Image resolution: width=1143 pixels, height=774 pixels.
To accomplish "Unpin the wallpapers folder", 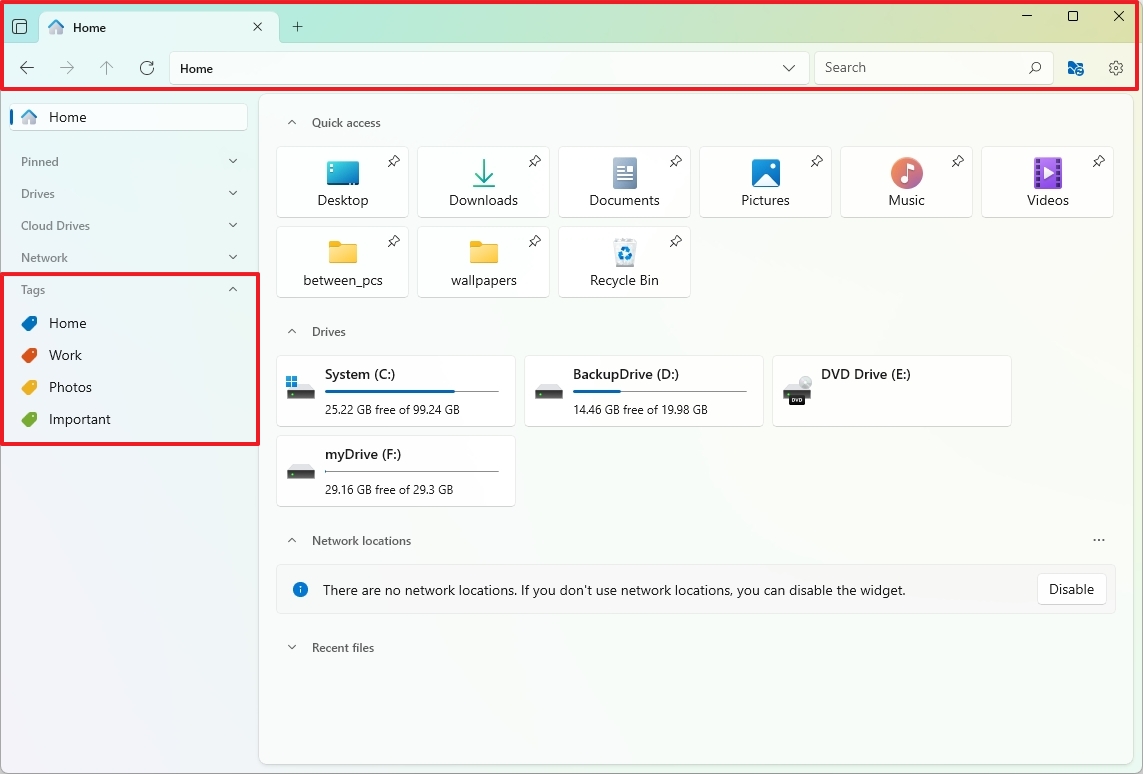I will point(534,241).
